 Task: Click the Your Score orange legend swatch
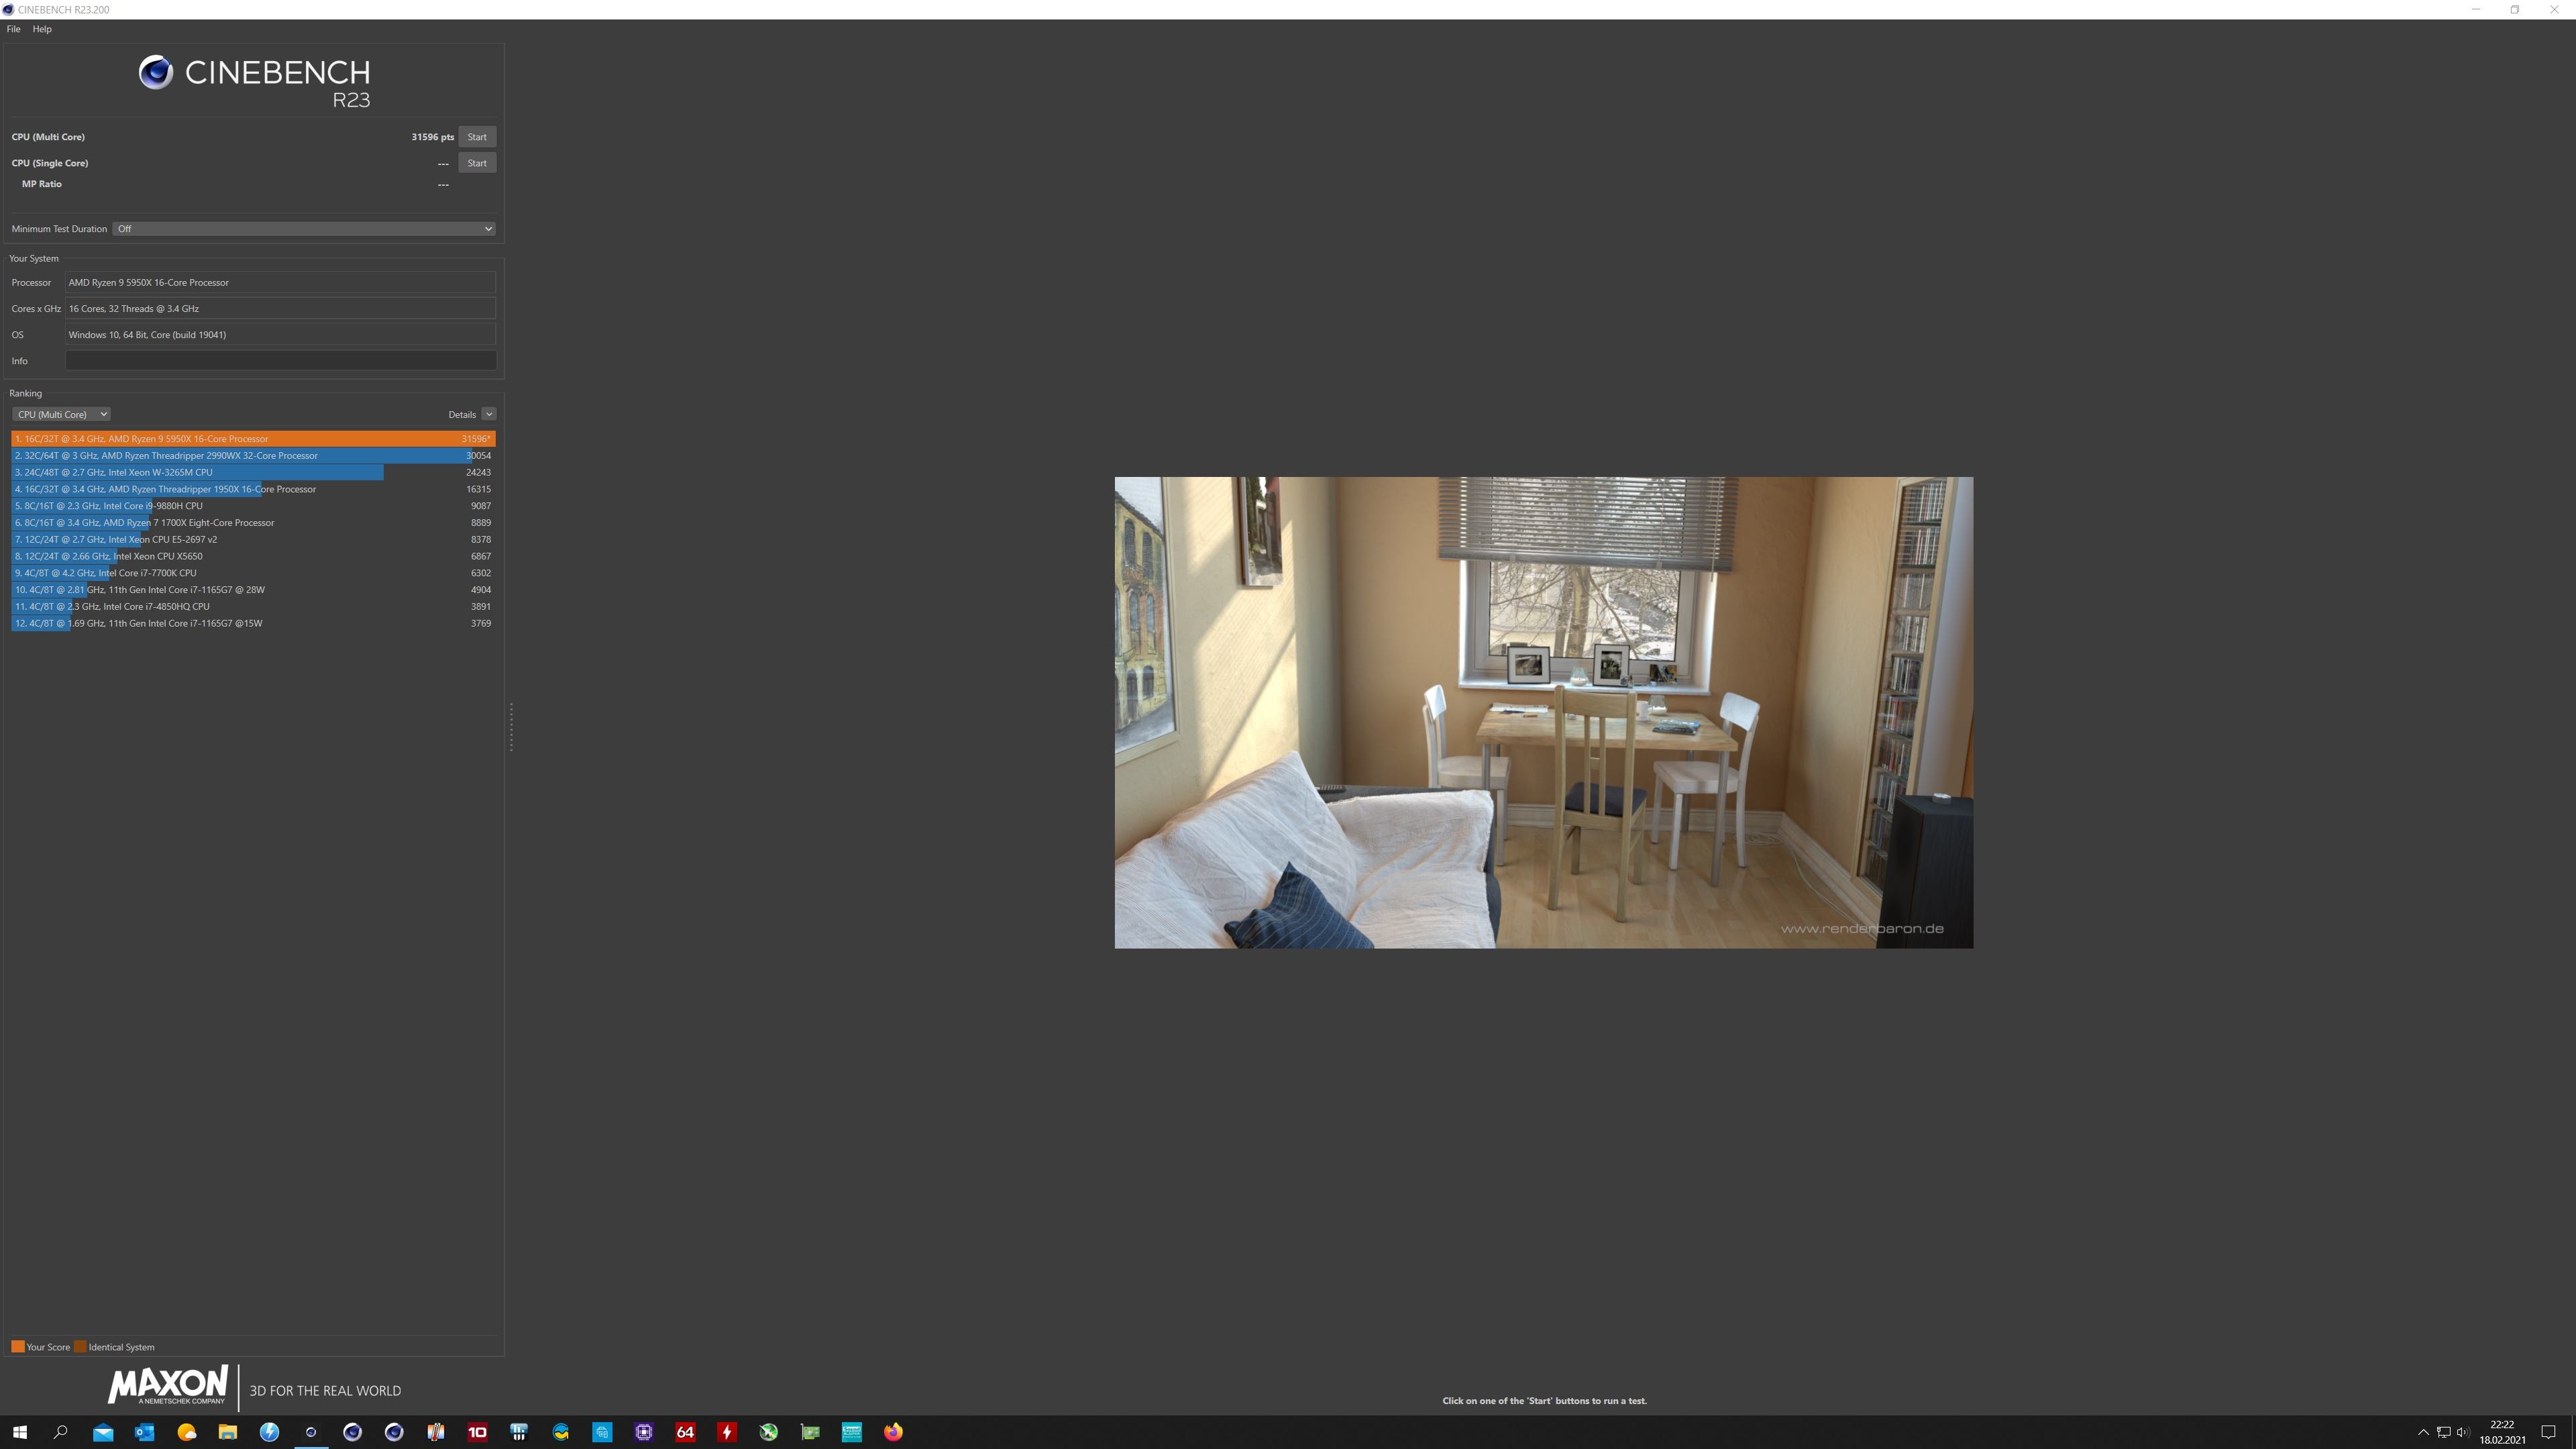tap(18, 1347)
